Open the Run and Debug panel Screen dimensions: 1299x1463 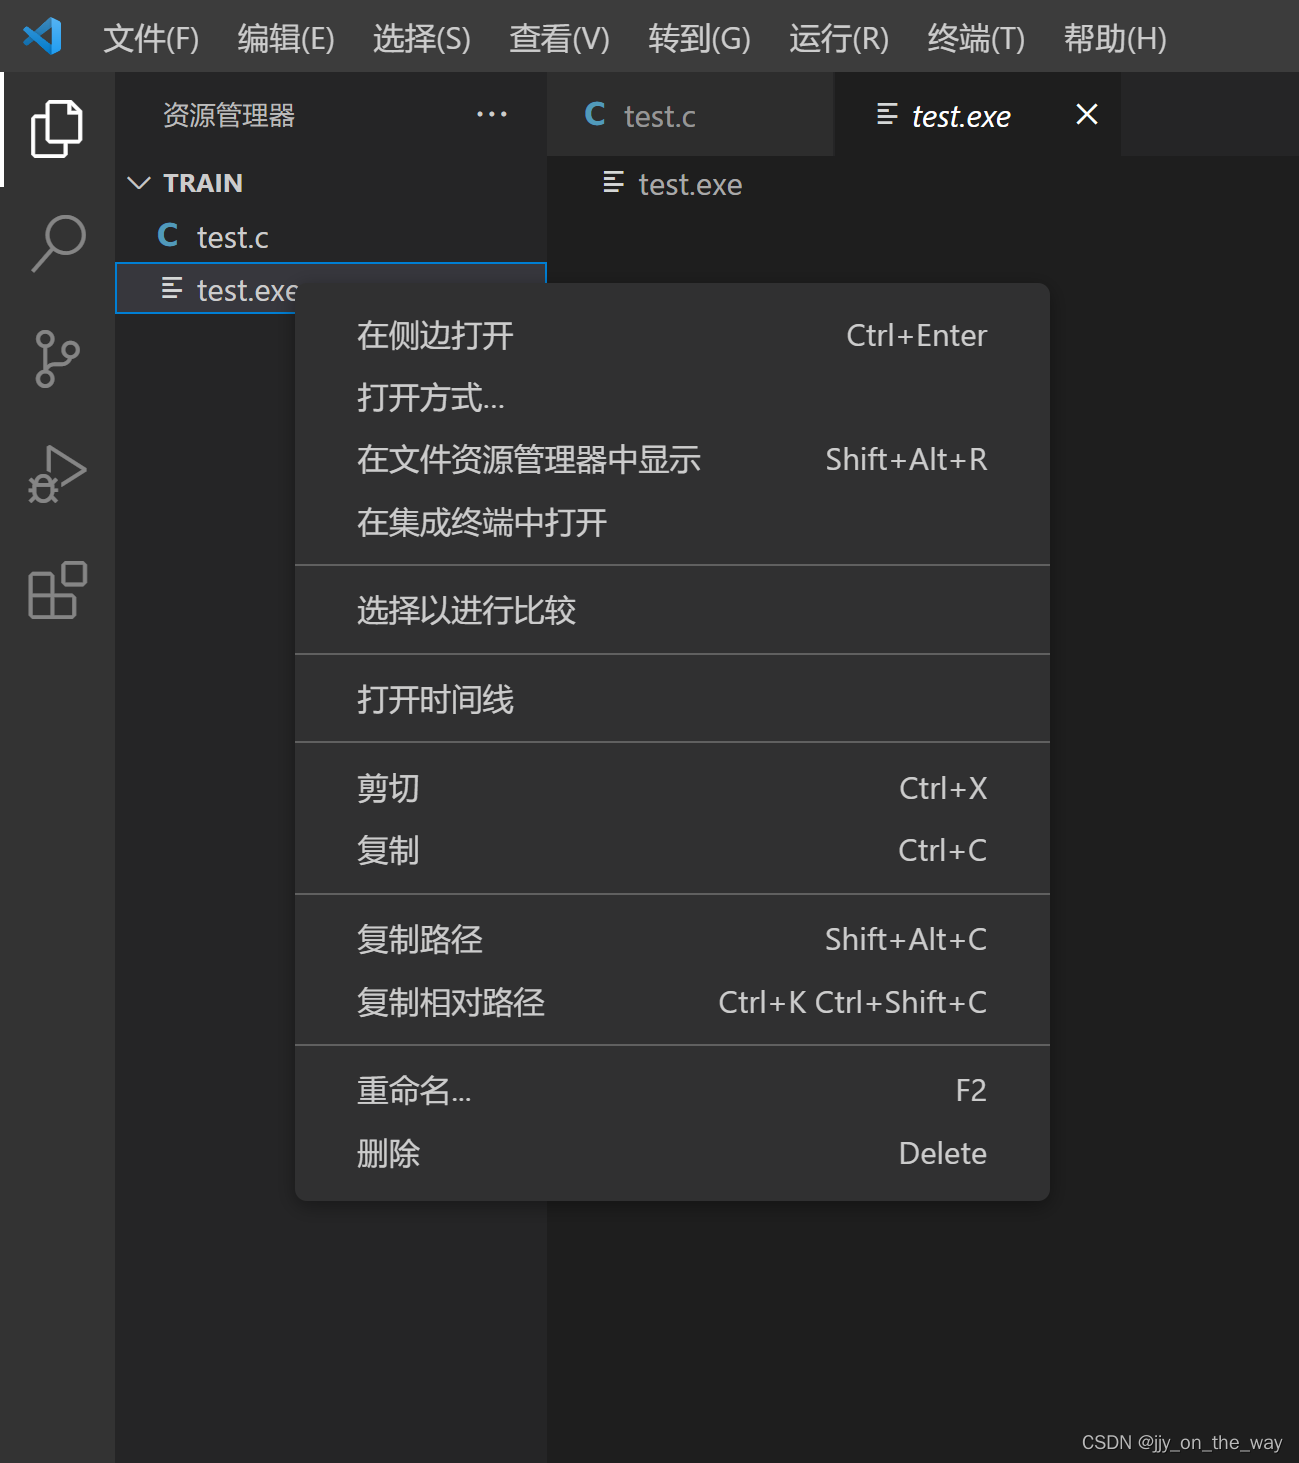pos(56,474)
